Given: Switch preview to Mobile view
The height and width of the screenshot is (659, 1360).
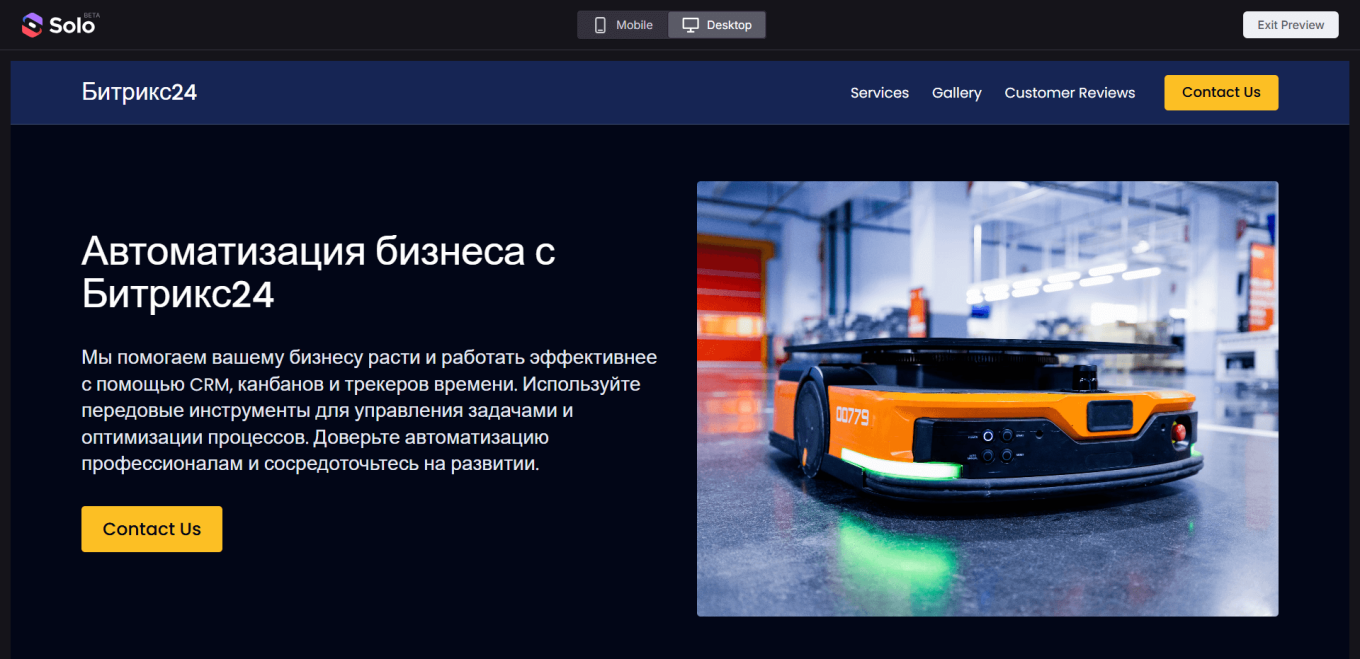Looking at the screenshot, I should coord(622,24).
